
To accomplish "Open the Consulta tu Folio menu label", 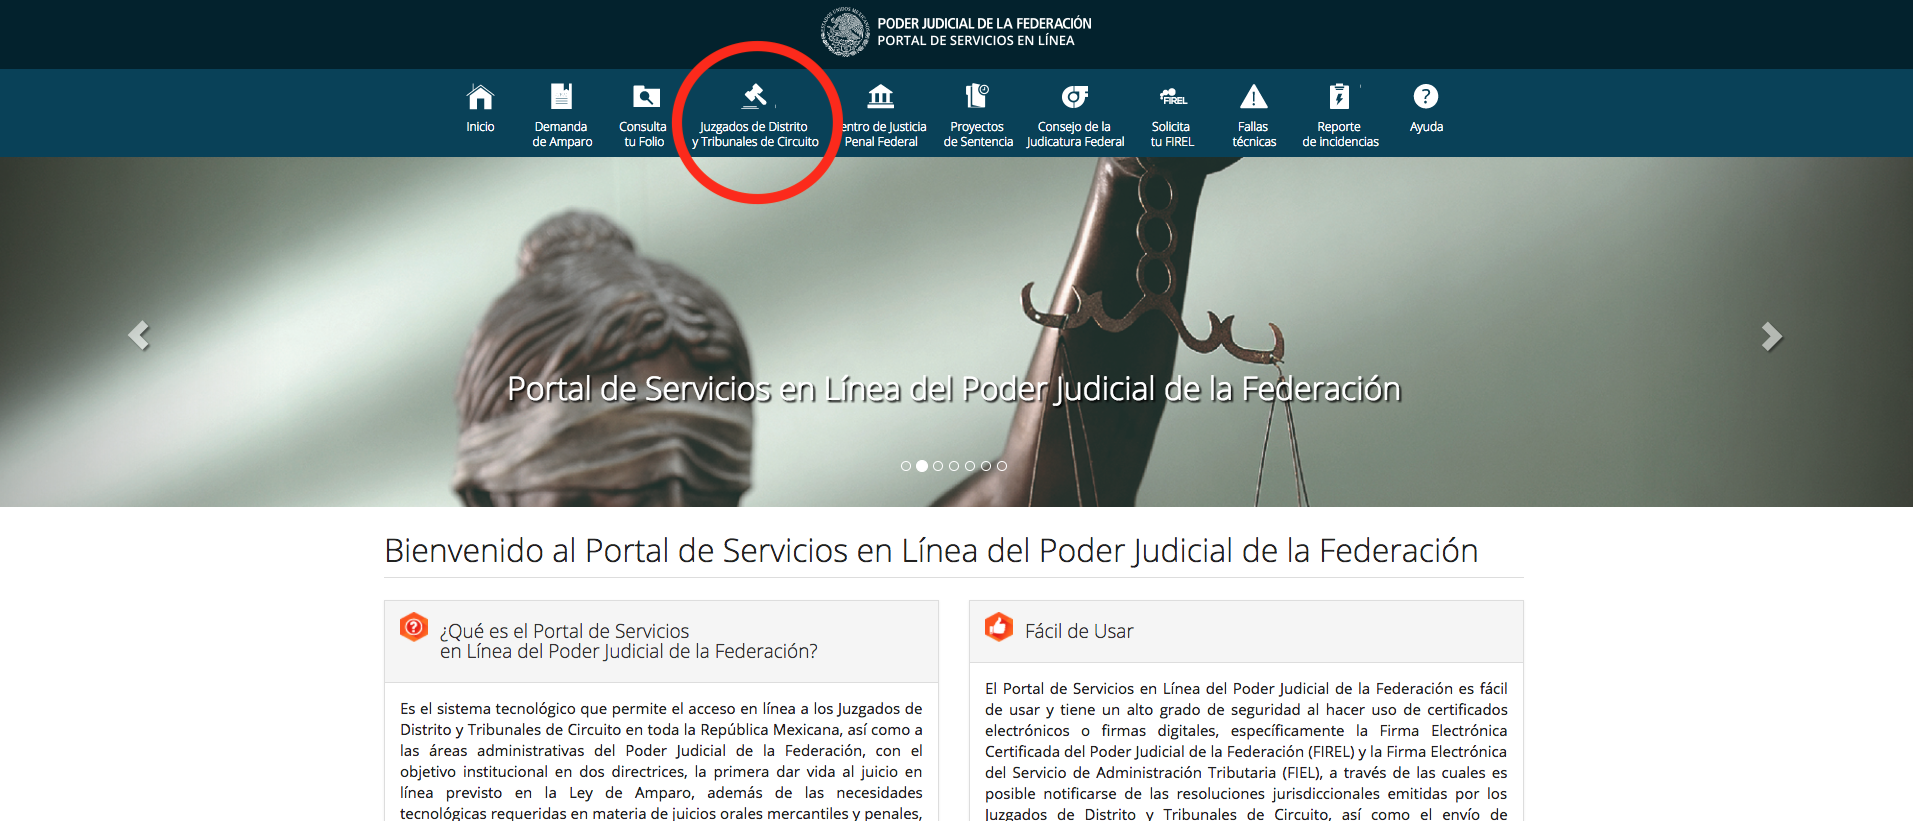I will 643,134.
